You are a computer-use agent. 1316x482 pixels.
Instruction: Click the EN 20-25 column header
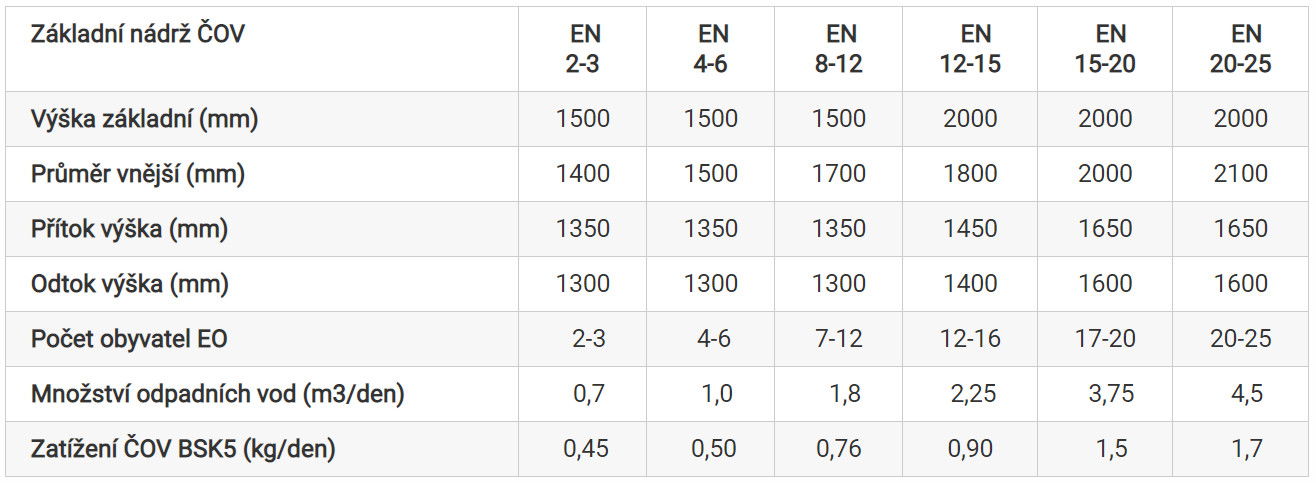pyautogui.click(x=1240, y=49)
